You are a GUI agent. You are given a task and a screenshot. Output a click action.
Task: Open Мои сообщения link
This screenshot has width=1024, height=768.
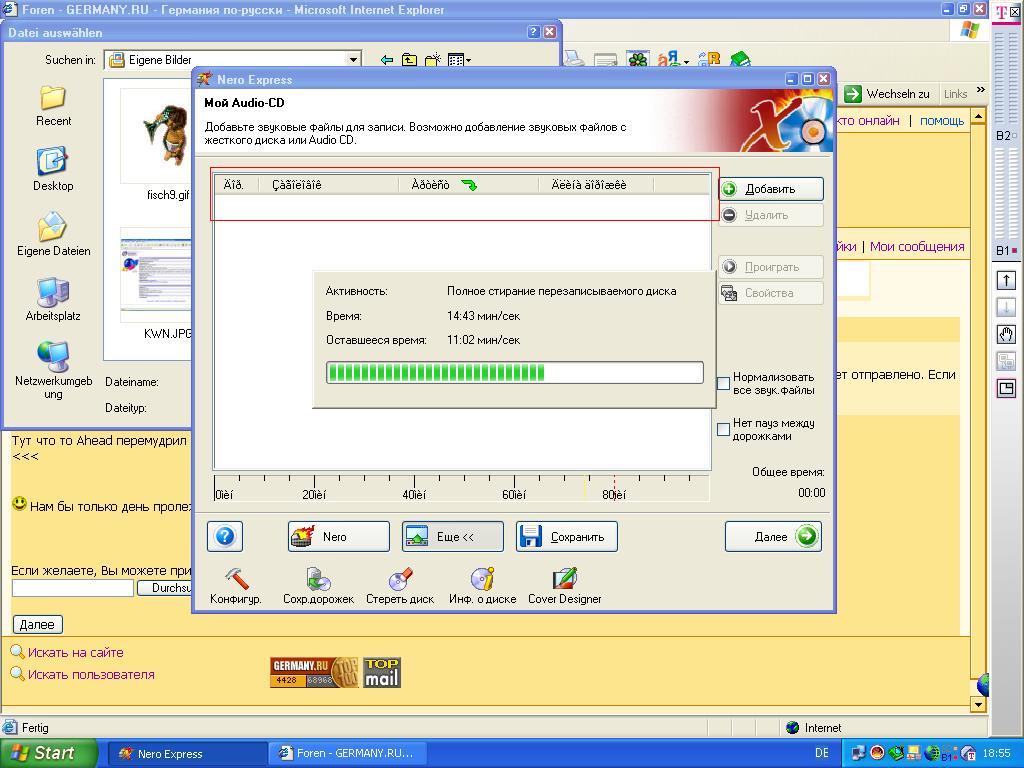917,247
